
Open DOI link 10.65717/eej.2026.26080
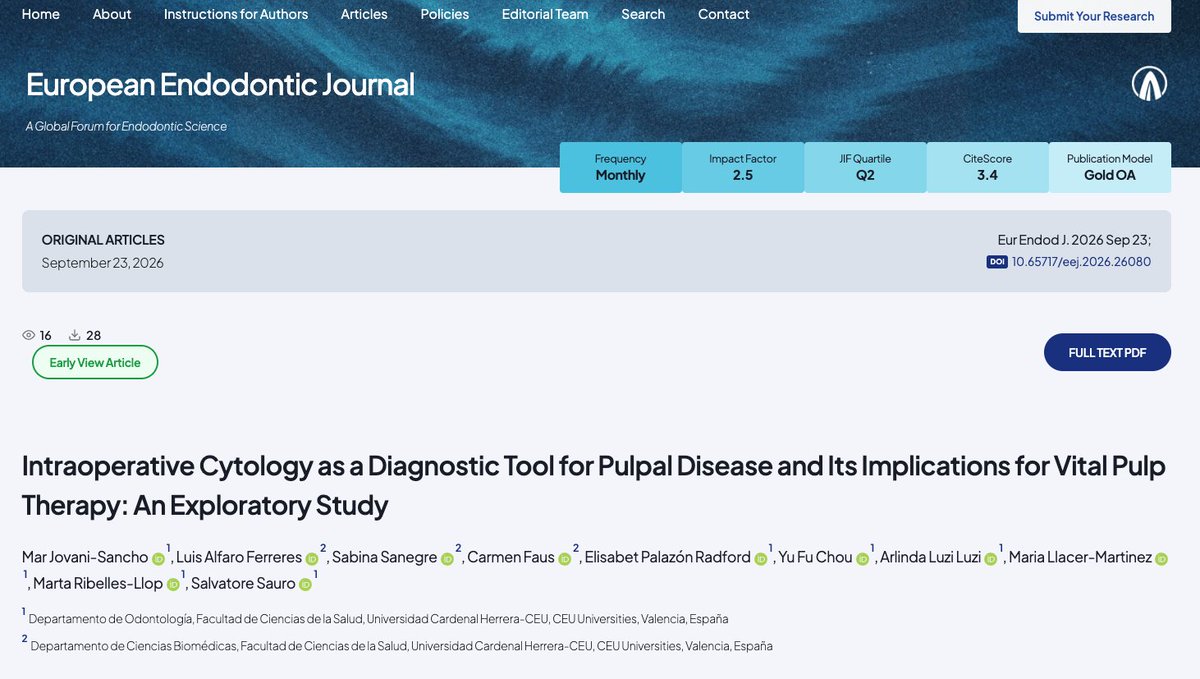tap(1081, 262)
